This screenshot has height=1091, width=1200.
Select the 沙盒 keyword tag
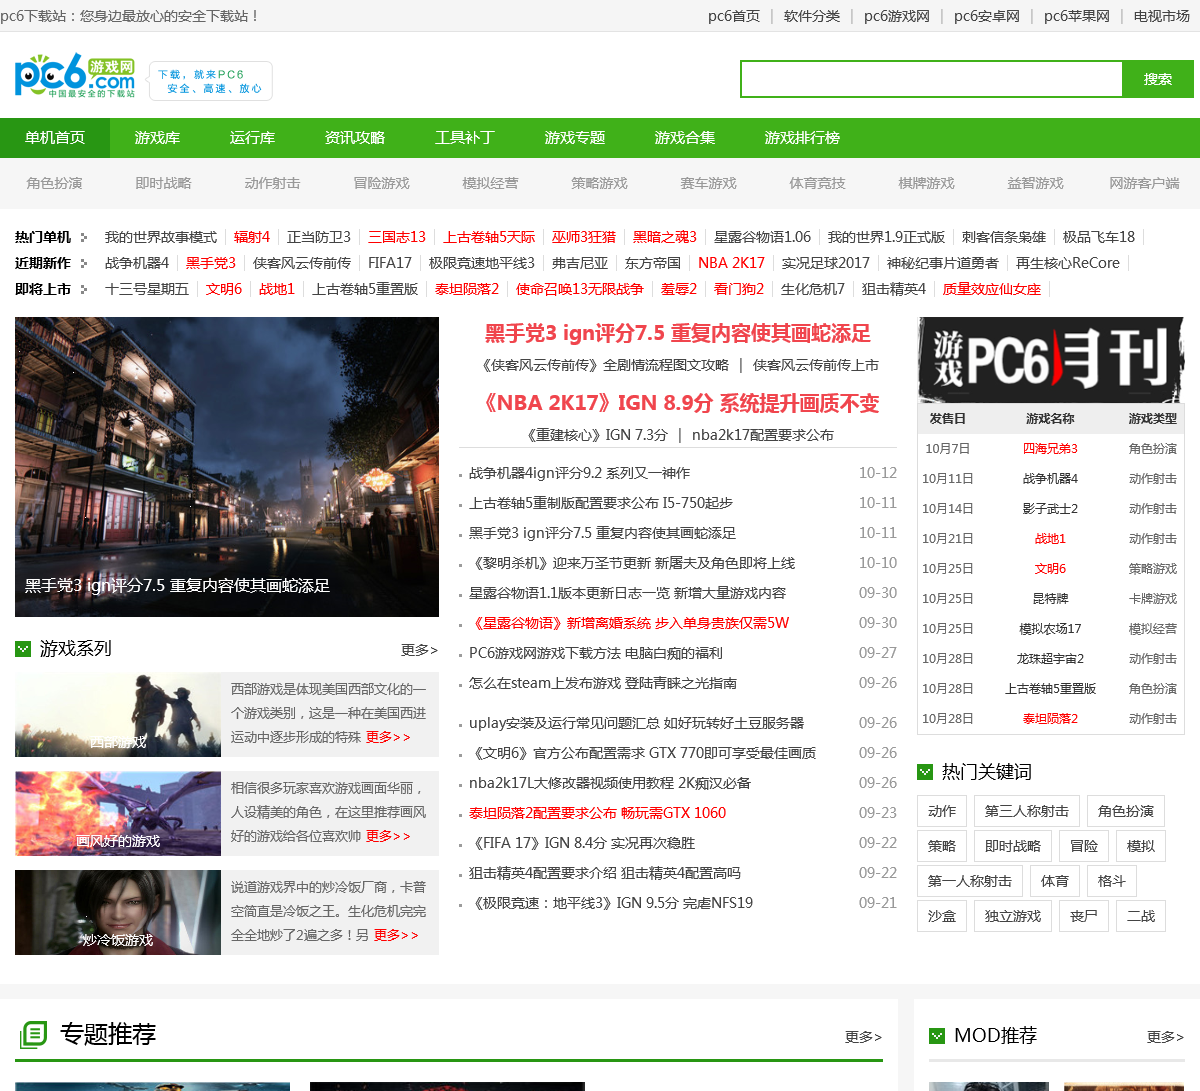[942, 916]
